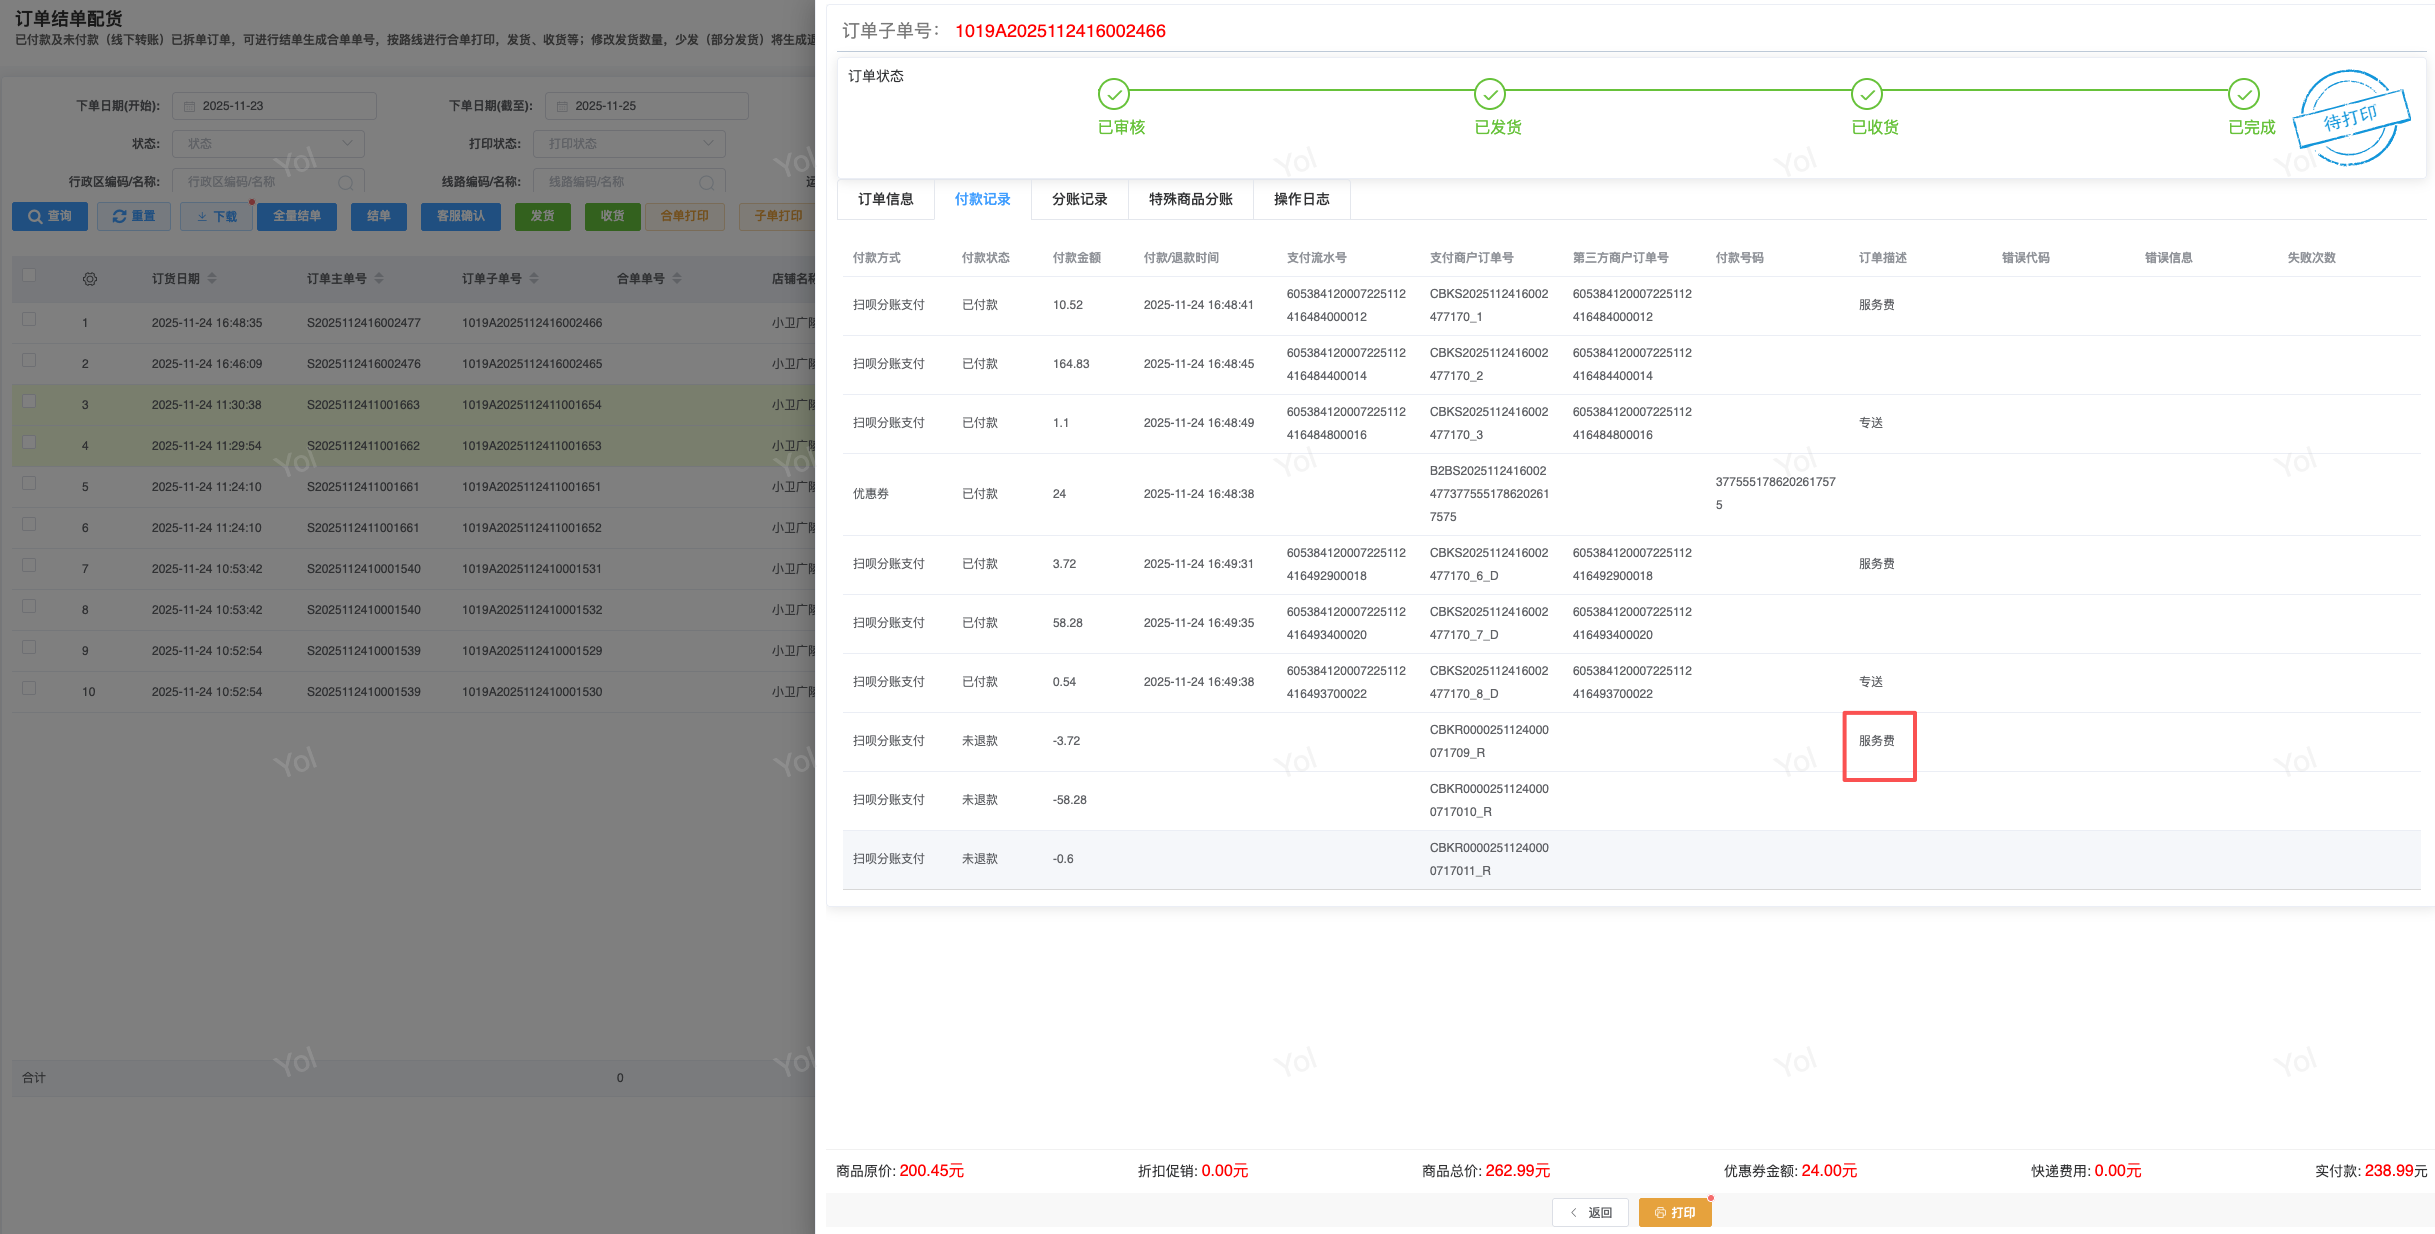Click the sort arrows beside 合单单号 header
This screenshot has height=1234, width=2435.
coord(677,279)
